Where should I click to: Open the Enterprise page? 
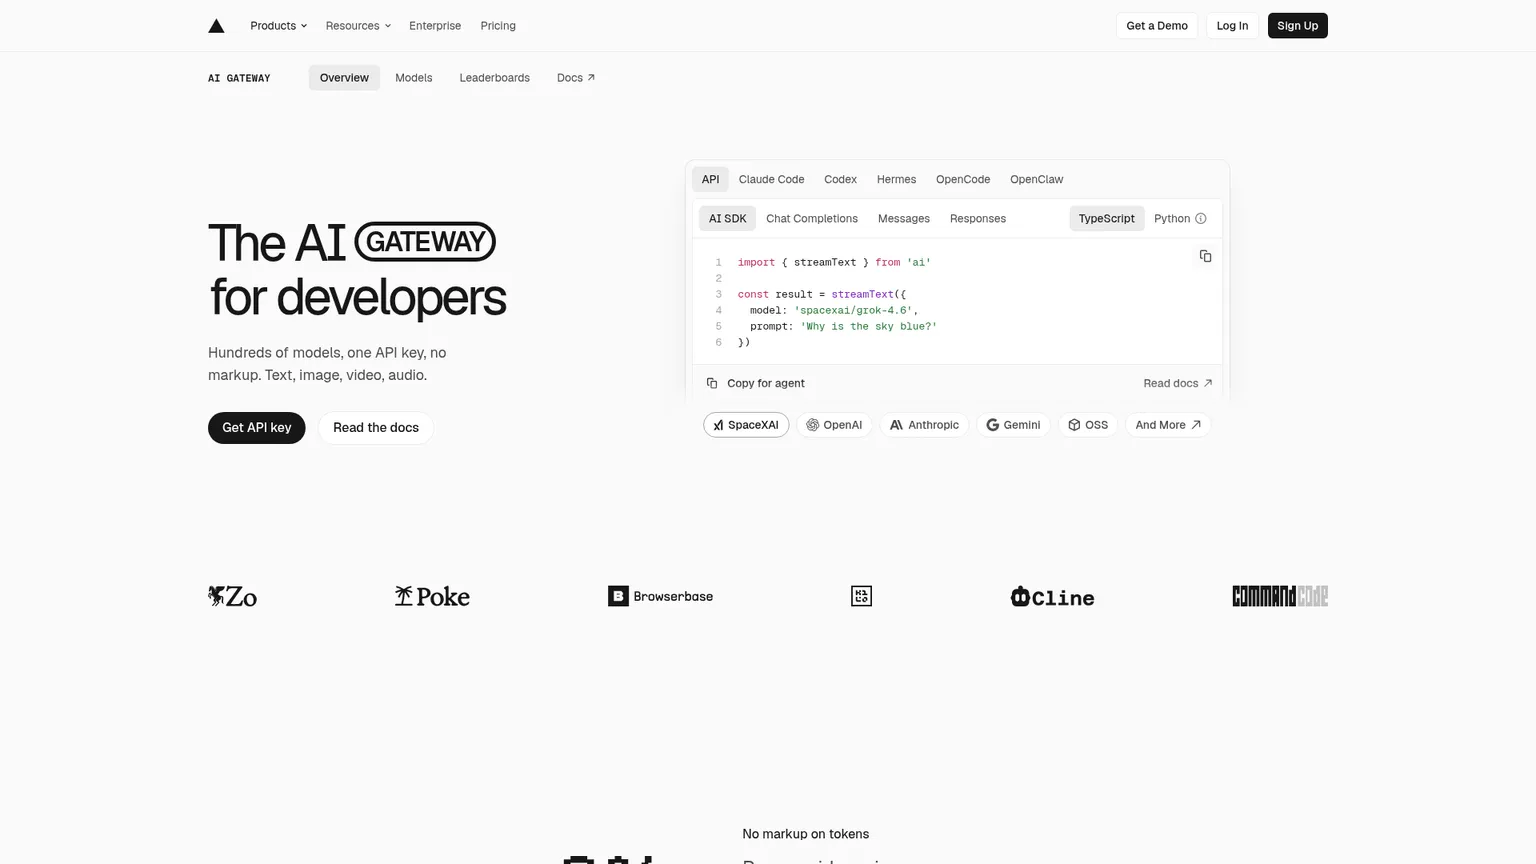(x=435, y=26)
